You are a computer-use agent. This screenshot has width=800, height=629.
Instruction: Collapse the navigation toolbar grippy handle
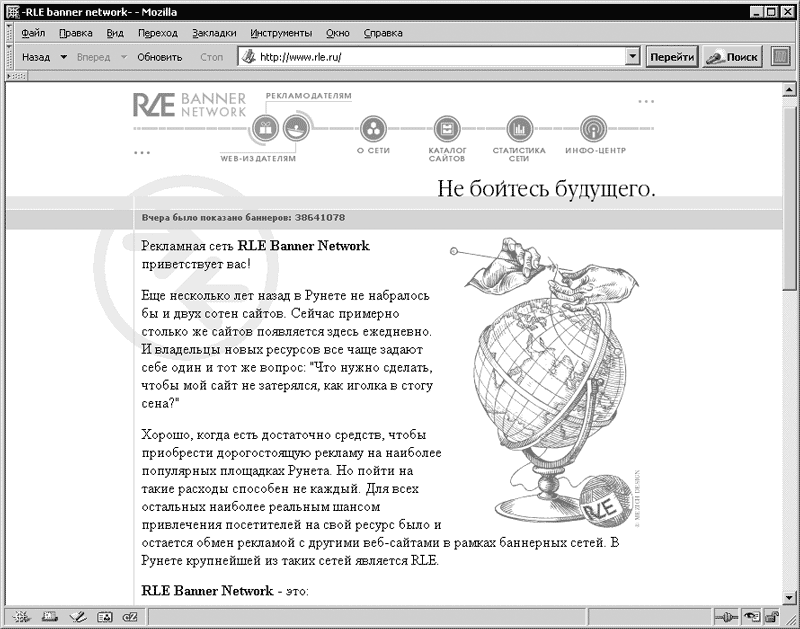click(x=9, y=57)
